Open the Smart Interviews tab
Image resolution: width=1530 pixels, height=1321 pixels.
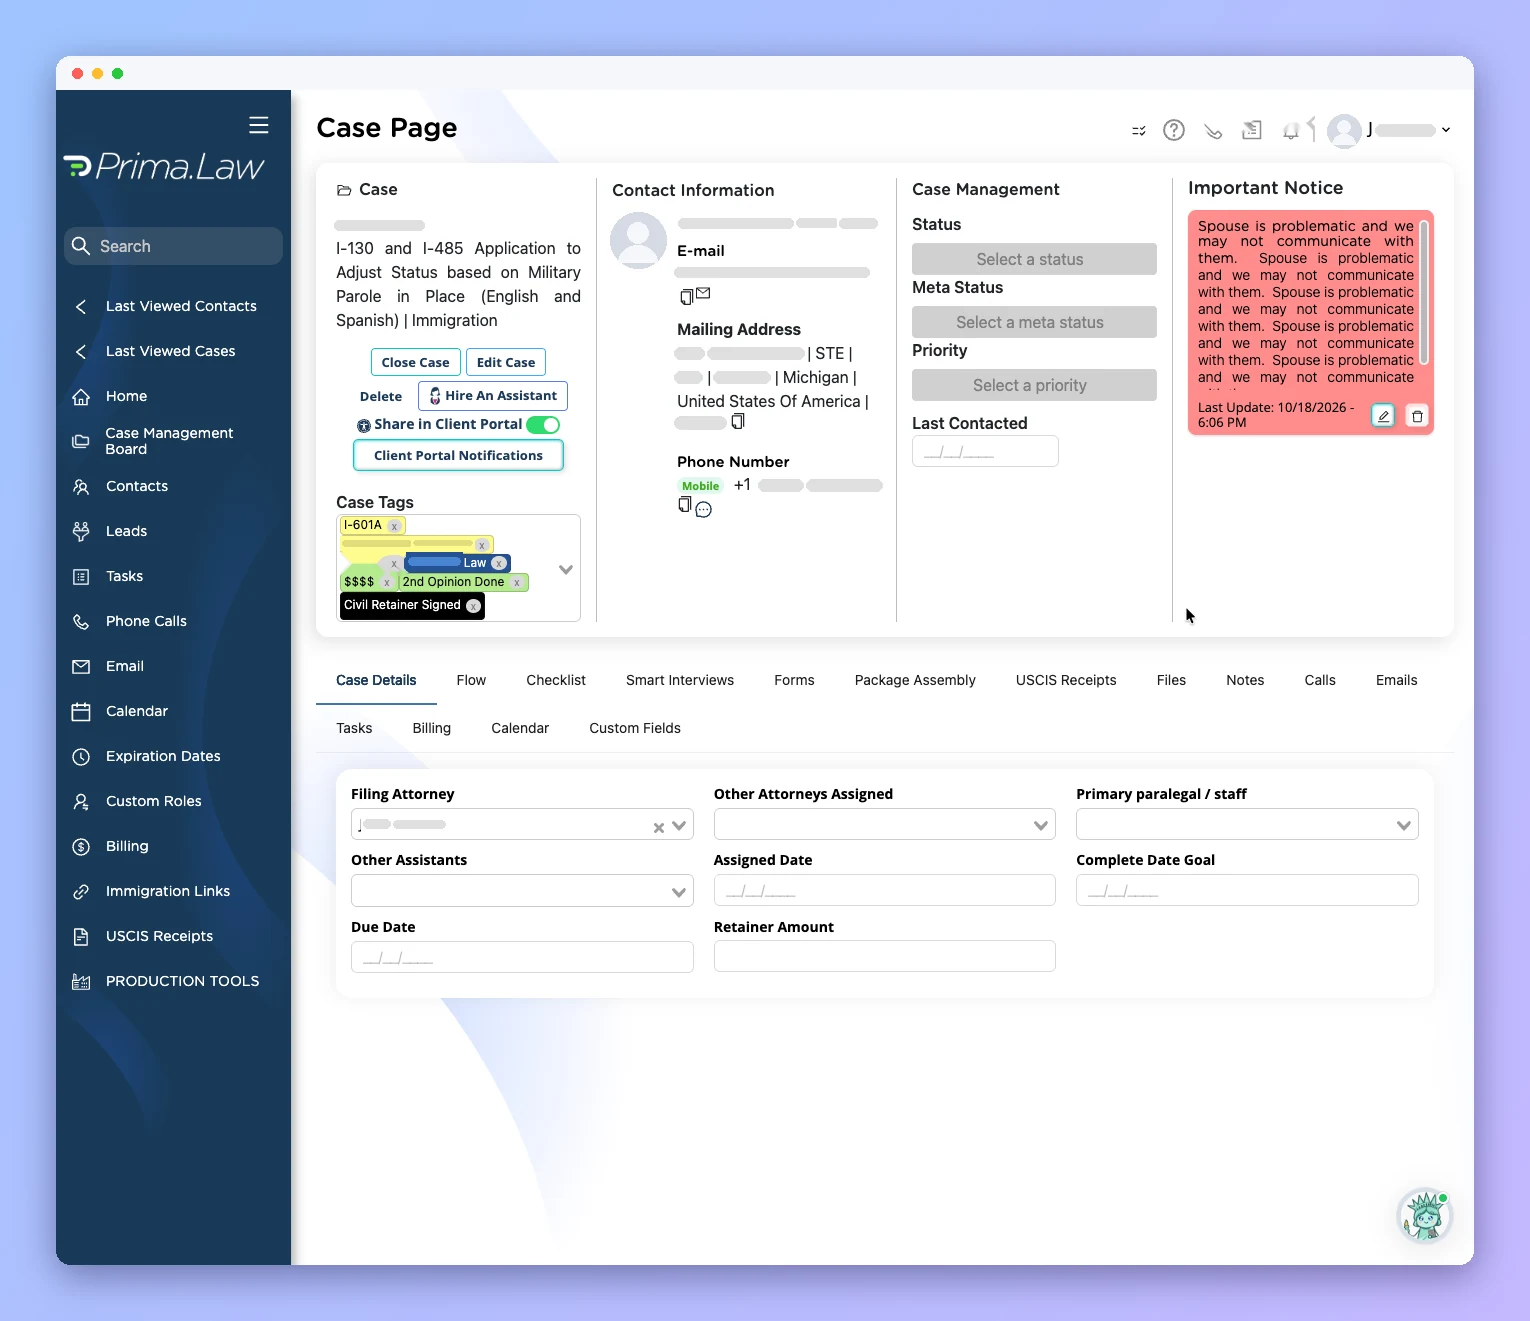[680, 680]
